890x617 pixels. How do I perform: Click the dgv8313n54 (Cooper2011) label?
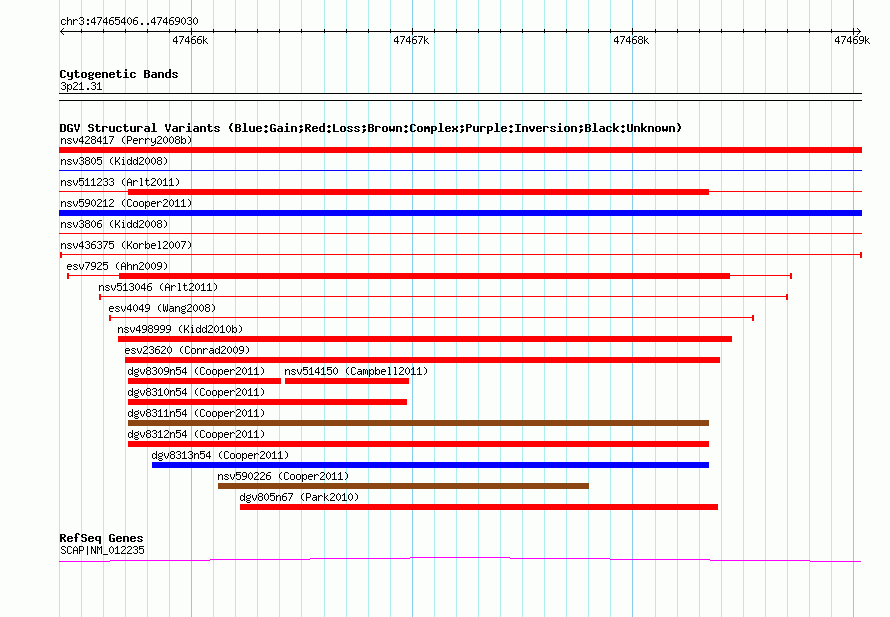(220, 455)
